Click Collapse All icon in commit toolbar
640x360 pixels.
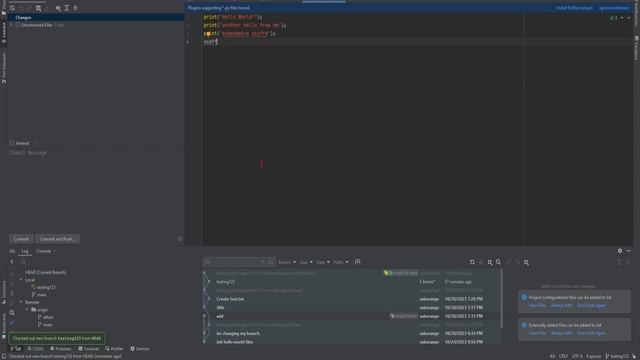pyautogui.click(x=75, y=8)
